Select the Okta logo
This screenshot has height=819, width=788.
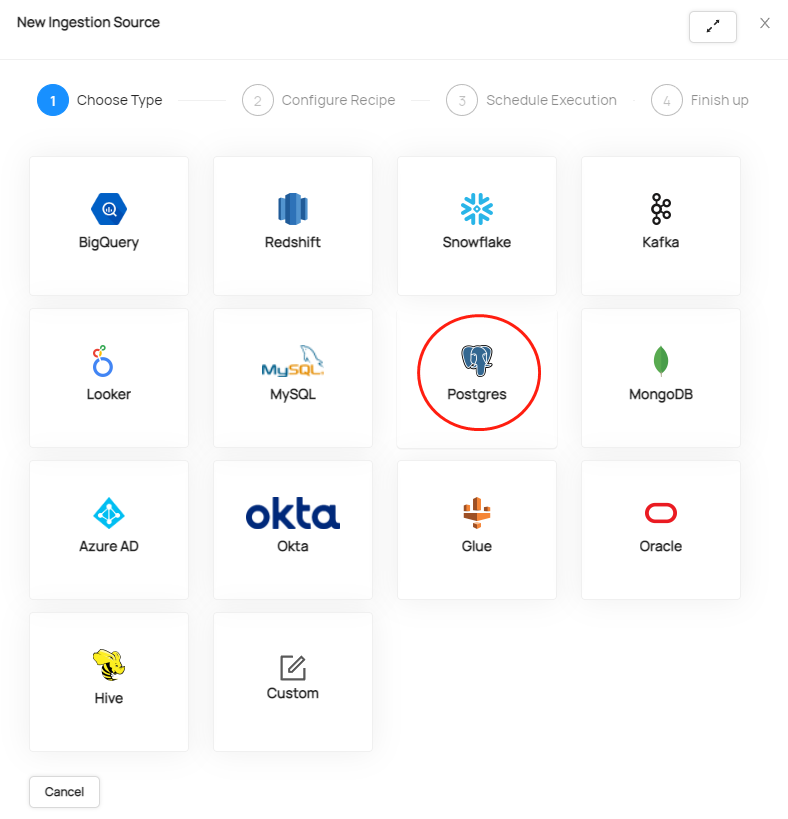(x=292, y=514)
